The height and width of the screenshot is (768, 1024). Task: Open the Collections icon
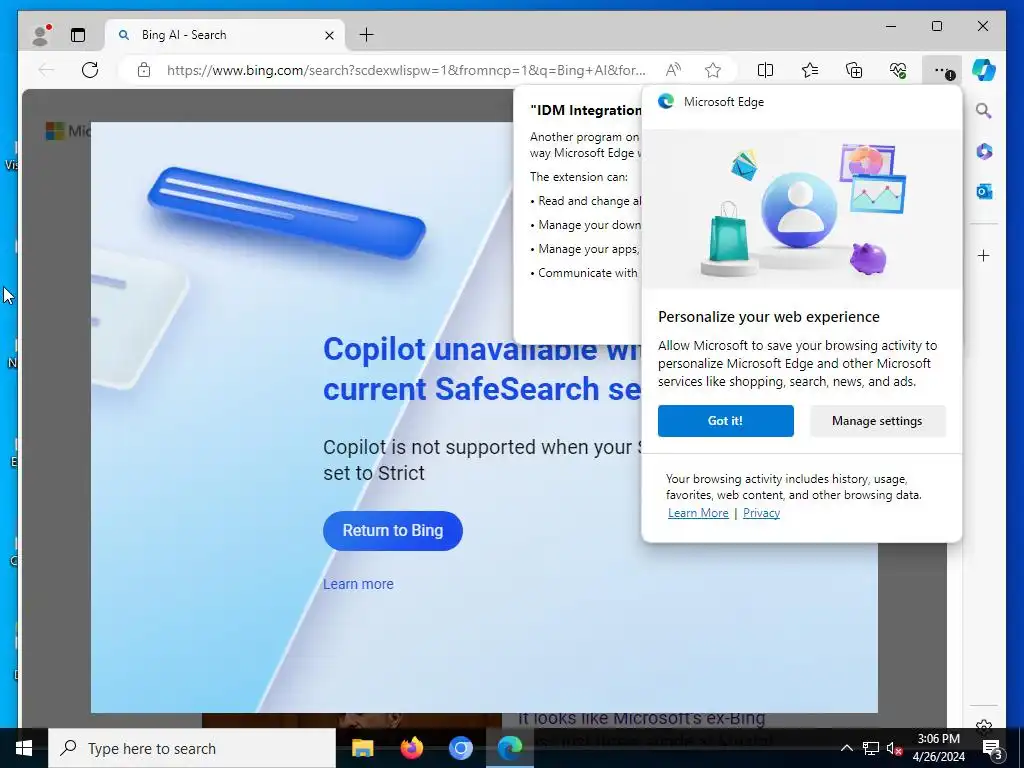pyautogui.click(x=854, y=70)
